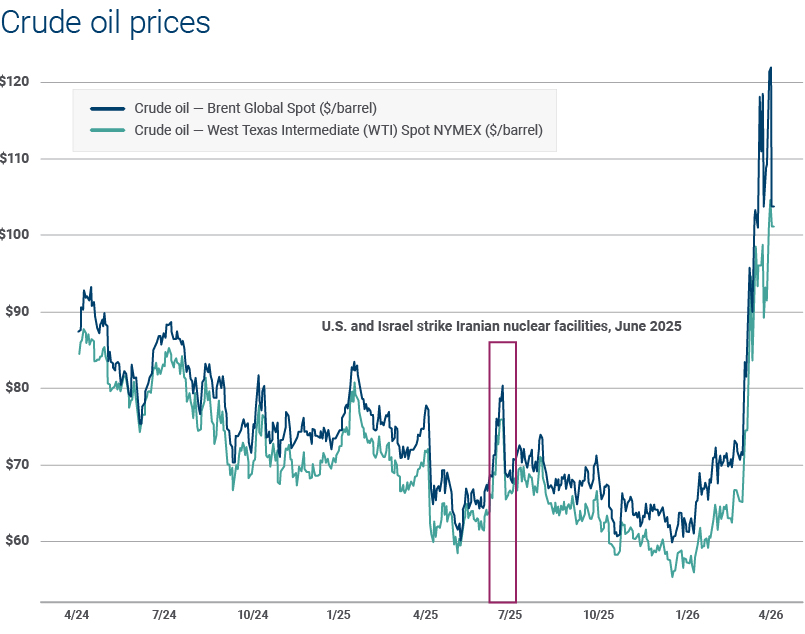Select the 4/25 date on the x-axis
This screenshot has height=634, width=805.
tap(424, 613)
